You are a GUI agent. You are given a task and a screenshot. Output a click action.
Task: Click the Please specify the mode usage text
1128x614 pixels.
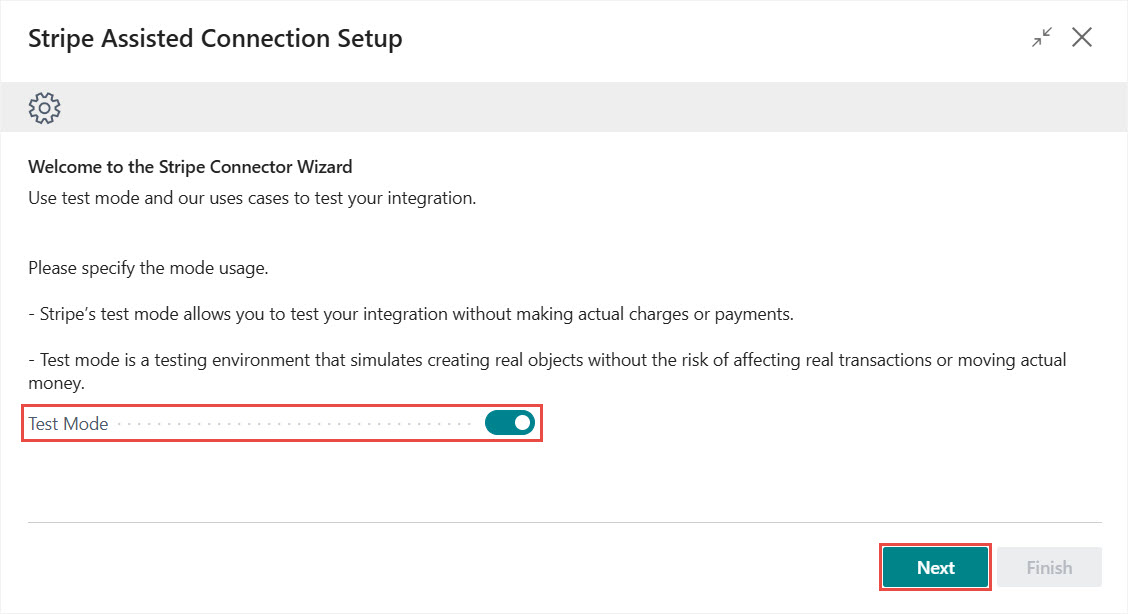(x=148, y=268)
